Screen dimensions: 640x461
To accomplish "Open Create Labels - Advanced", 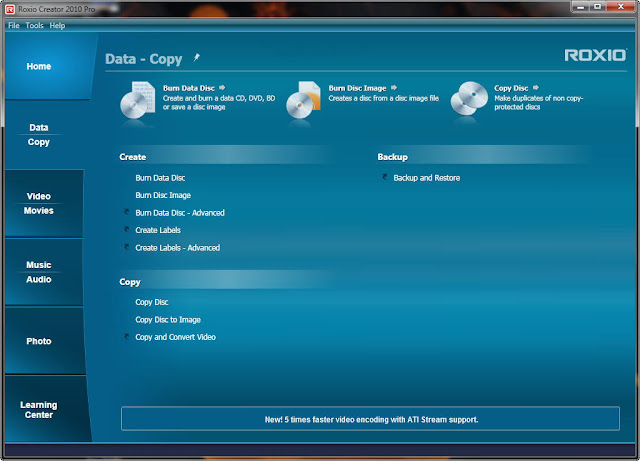I will tap(178, 248).
